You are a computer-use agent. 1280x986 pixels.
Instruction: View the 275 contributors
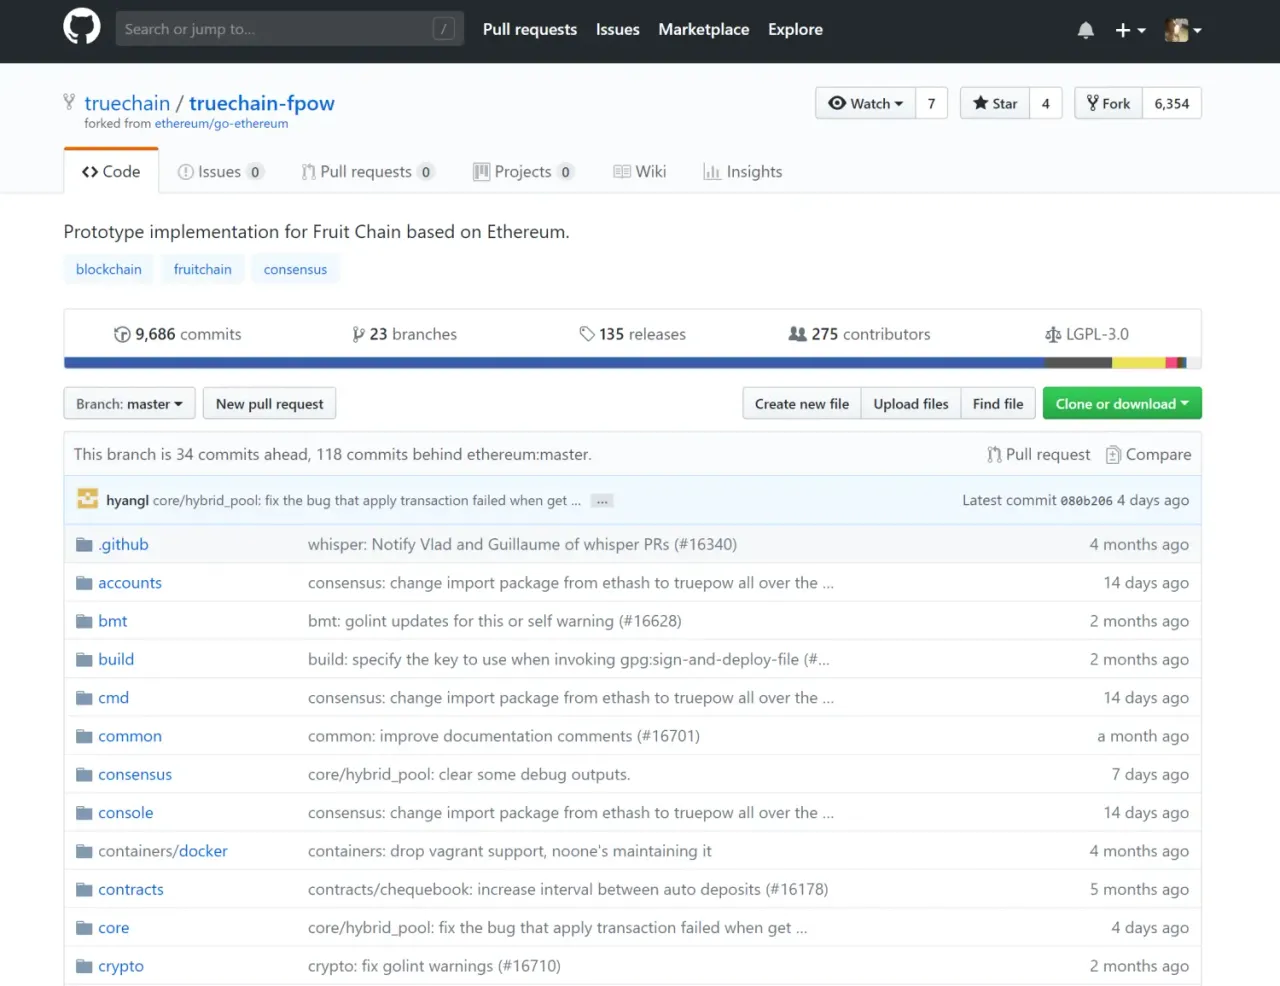[x=859, y=334]
